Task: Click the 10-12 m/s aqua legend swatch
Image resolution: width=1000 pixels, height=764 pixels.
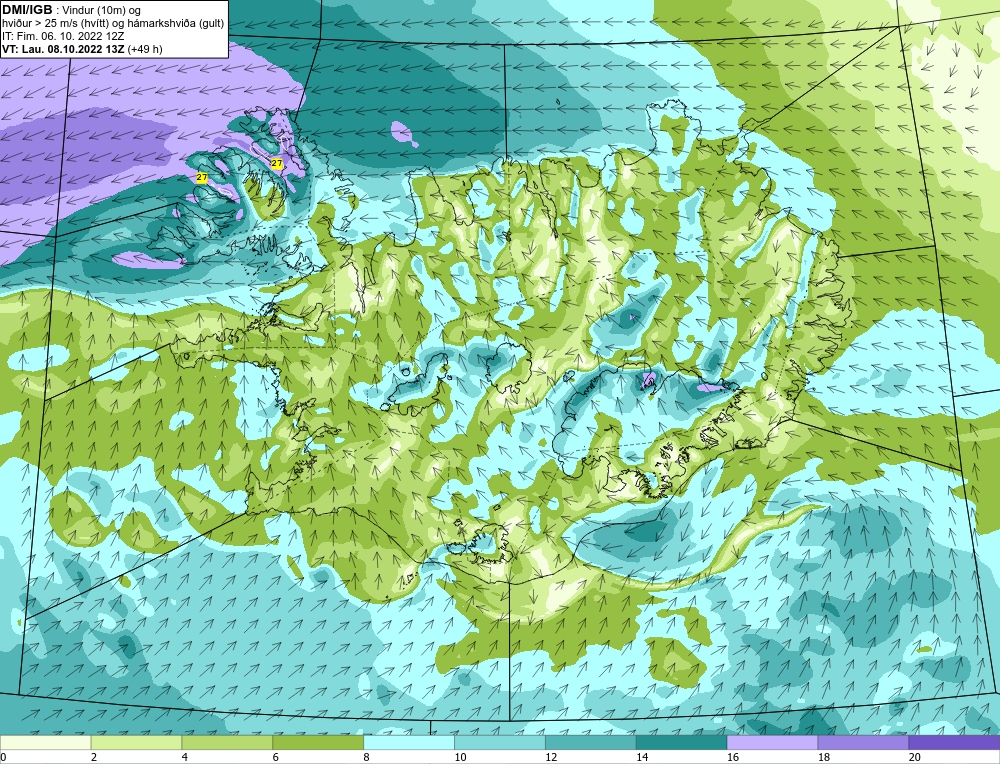Action: click(499, 742)
